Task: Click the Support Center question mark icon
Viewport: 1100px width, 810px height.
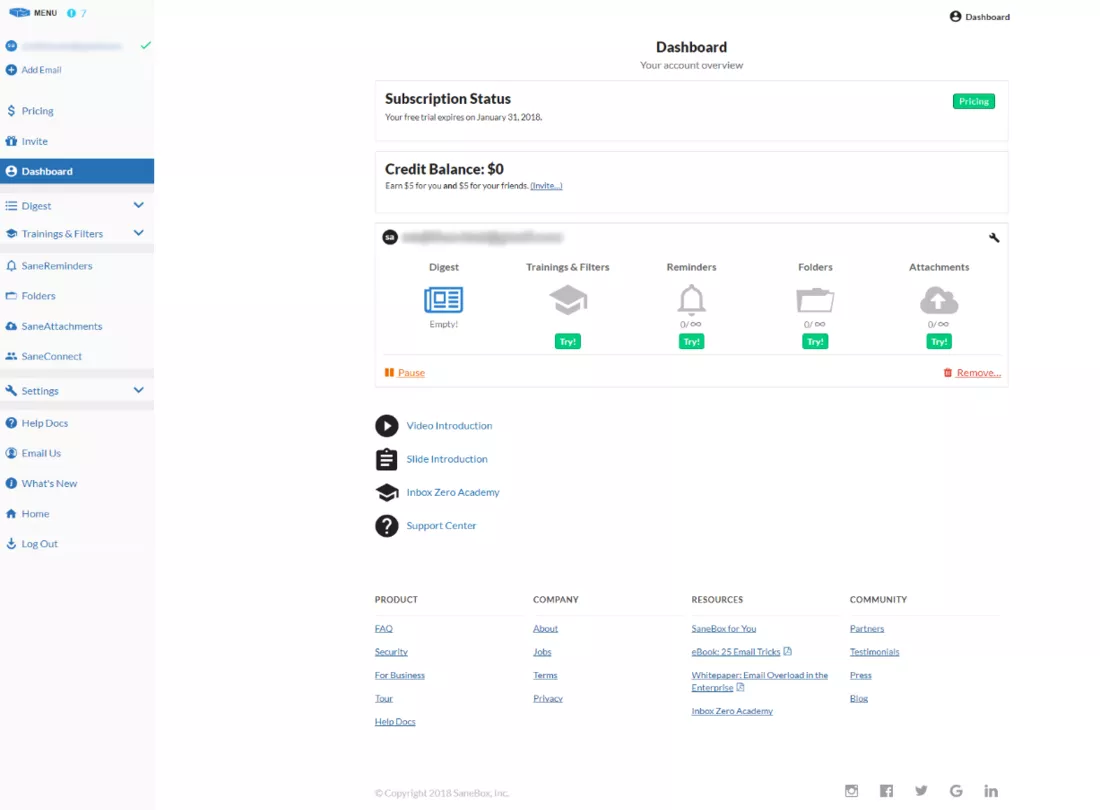Action: click(x=387, y=526)
